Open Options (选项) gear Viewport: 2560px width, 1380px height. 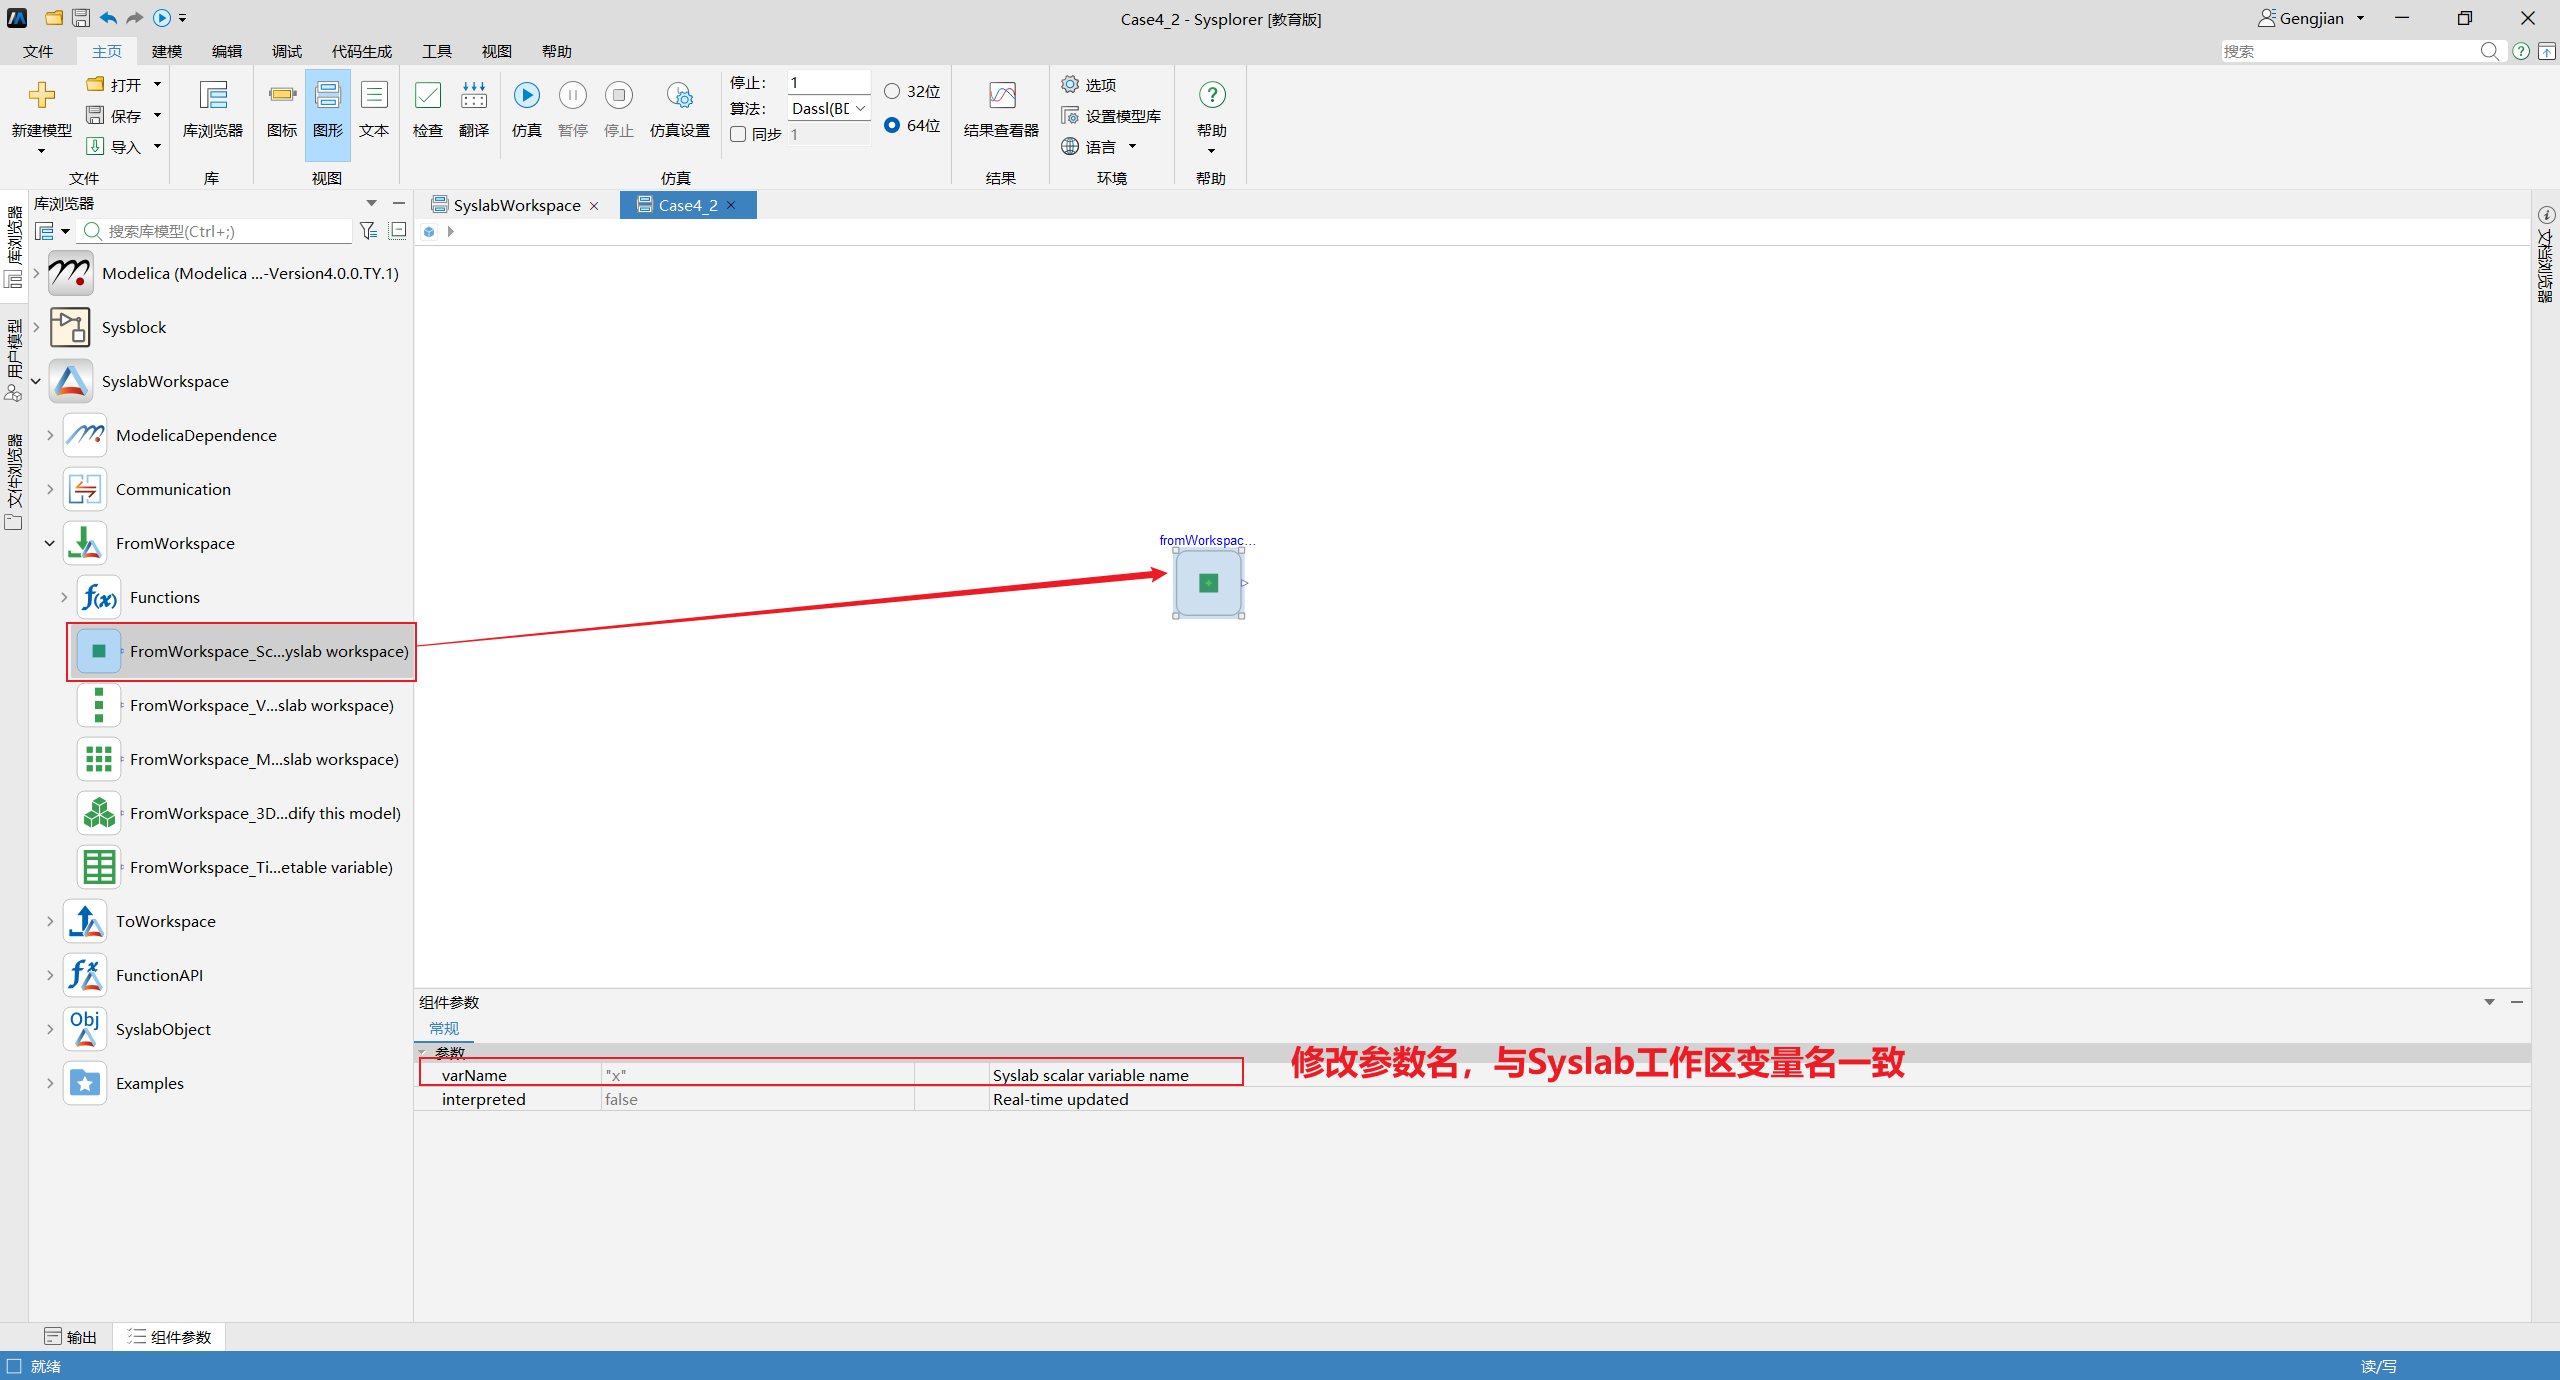(1070, 85)
